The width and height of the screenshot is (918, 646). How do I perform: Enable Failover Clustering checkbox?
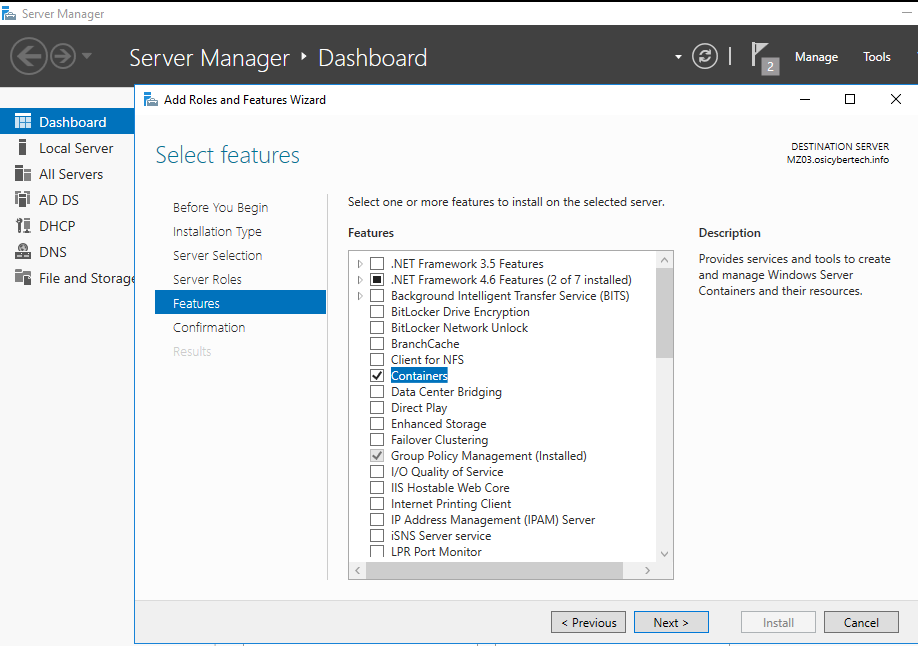pyautogui.click(x=377, y=440)
